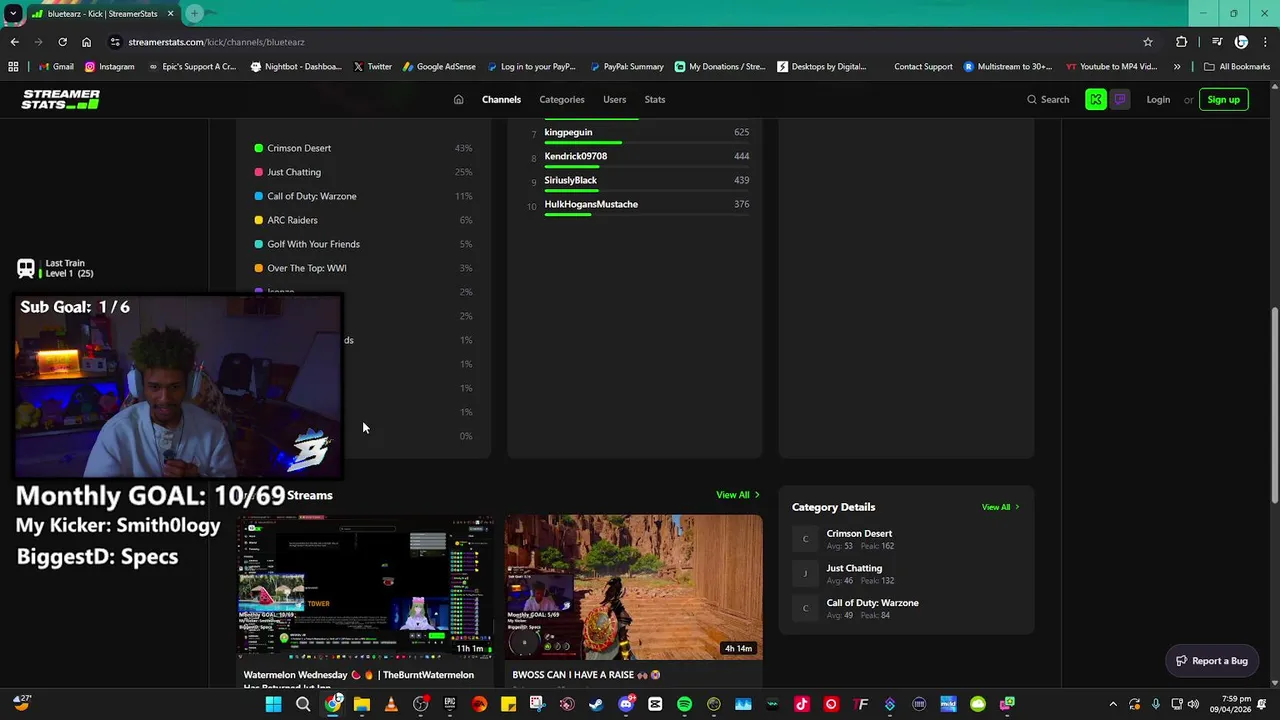Click the Report a Bug button
This screenshot has height=720, width=1280.
[x=1212, y=661]
